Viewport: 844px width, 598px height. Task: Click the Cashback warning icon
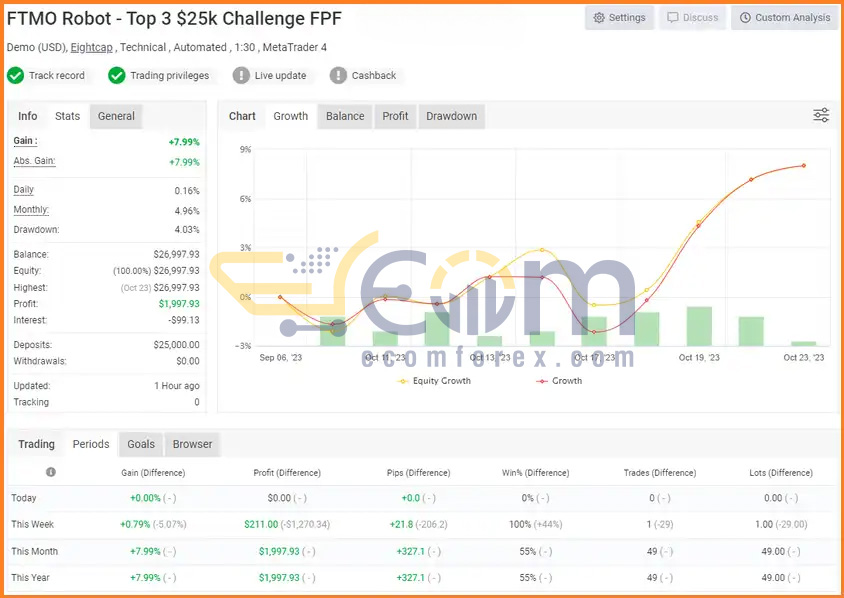coord(338,75)
